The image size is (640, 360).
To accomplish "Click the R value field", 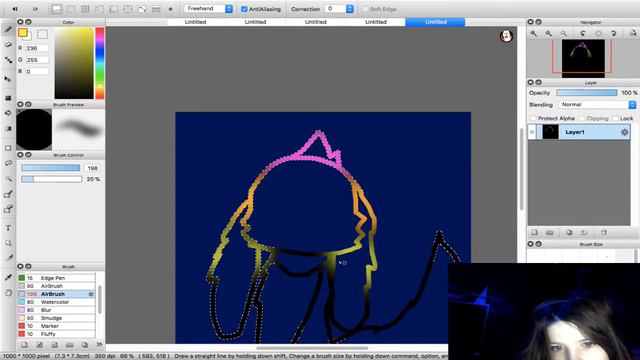I will click(x=37, y=48).
